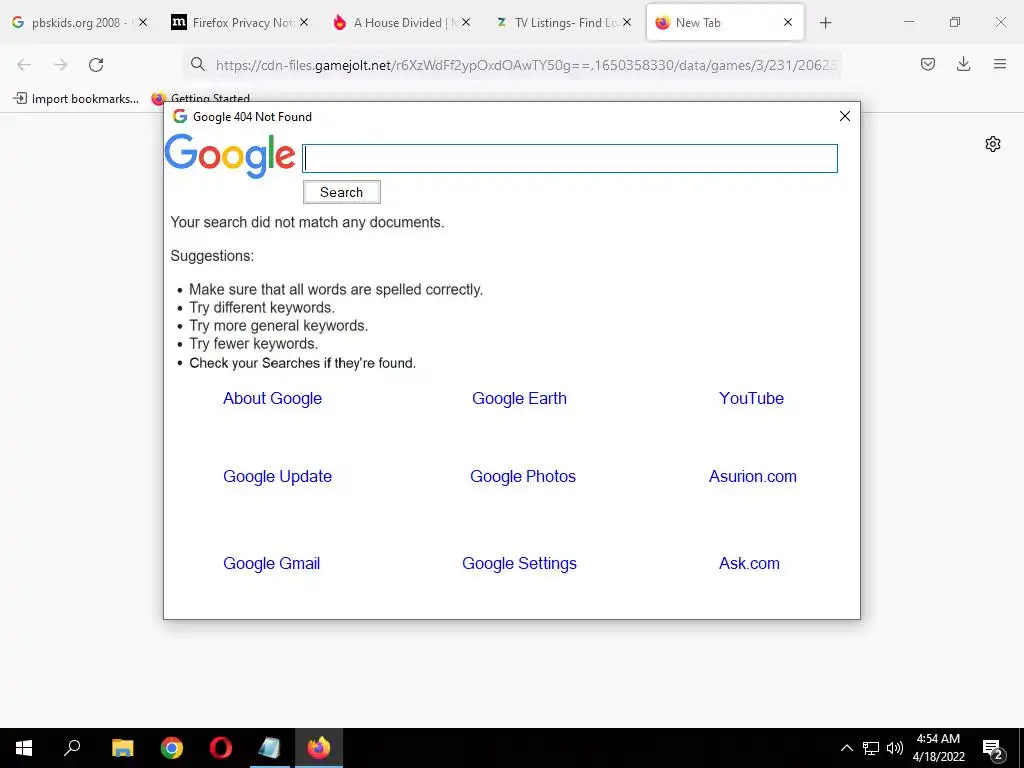The height and width of the screenshot is (768, 1024).
Task: Go back using browser back arrow
Action: [24, 65]
